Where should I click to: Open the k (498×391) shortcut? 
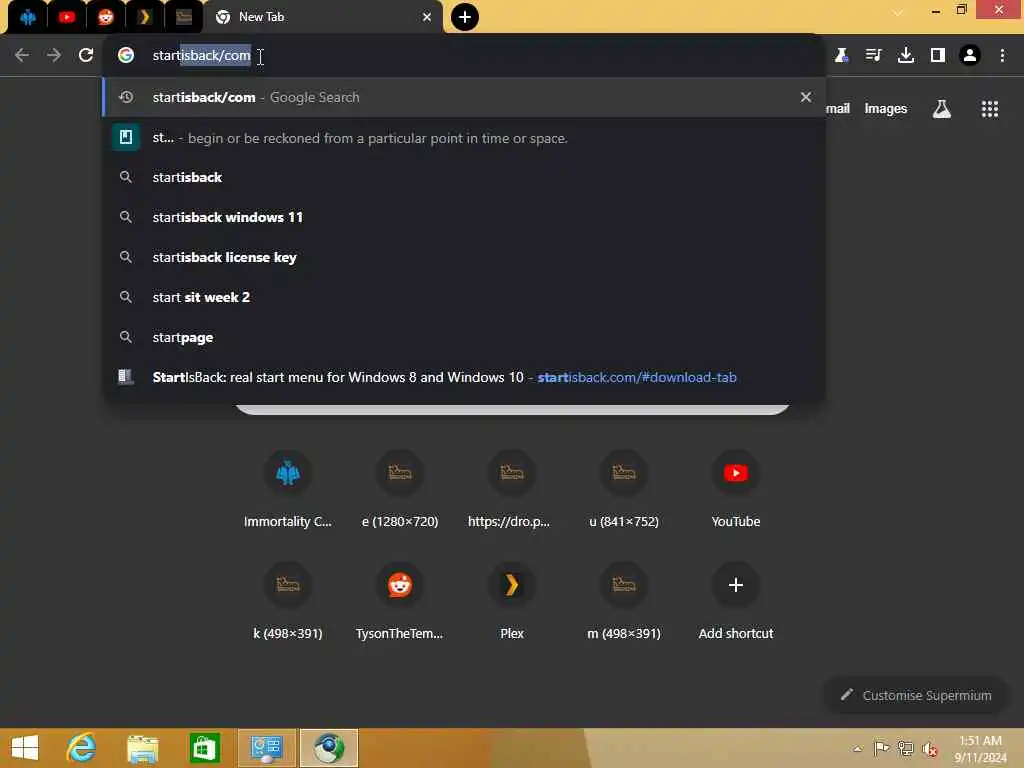coord(287,601)
